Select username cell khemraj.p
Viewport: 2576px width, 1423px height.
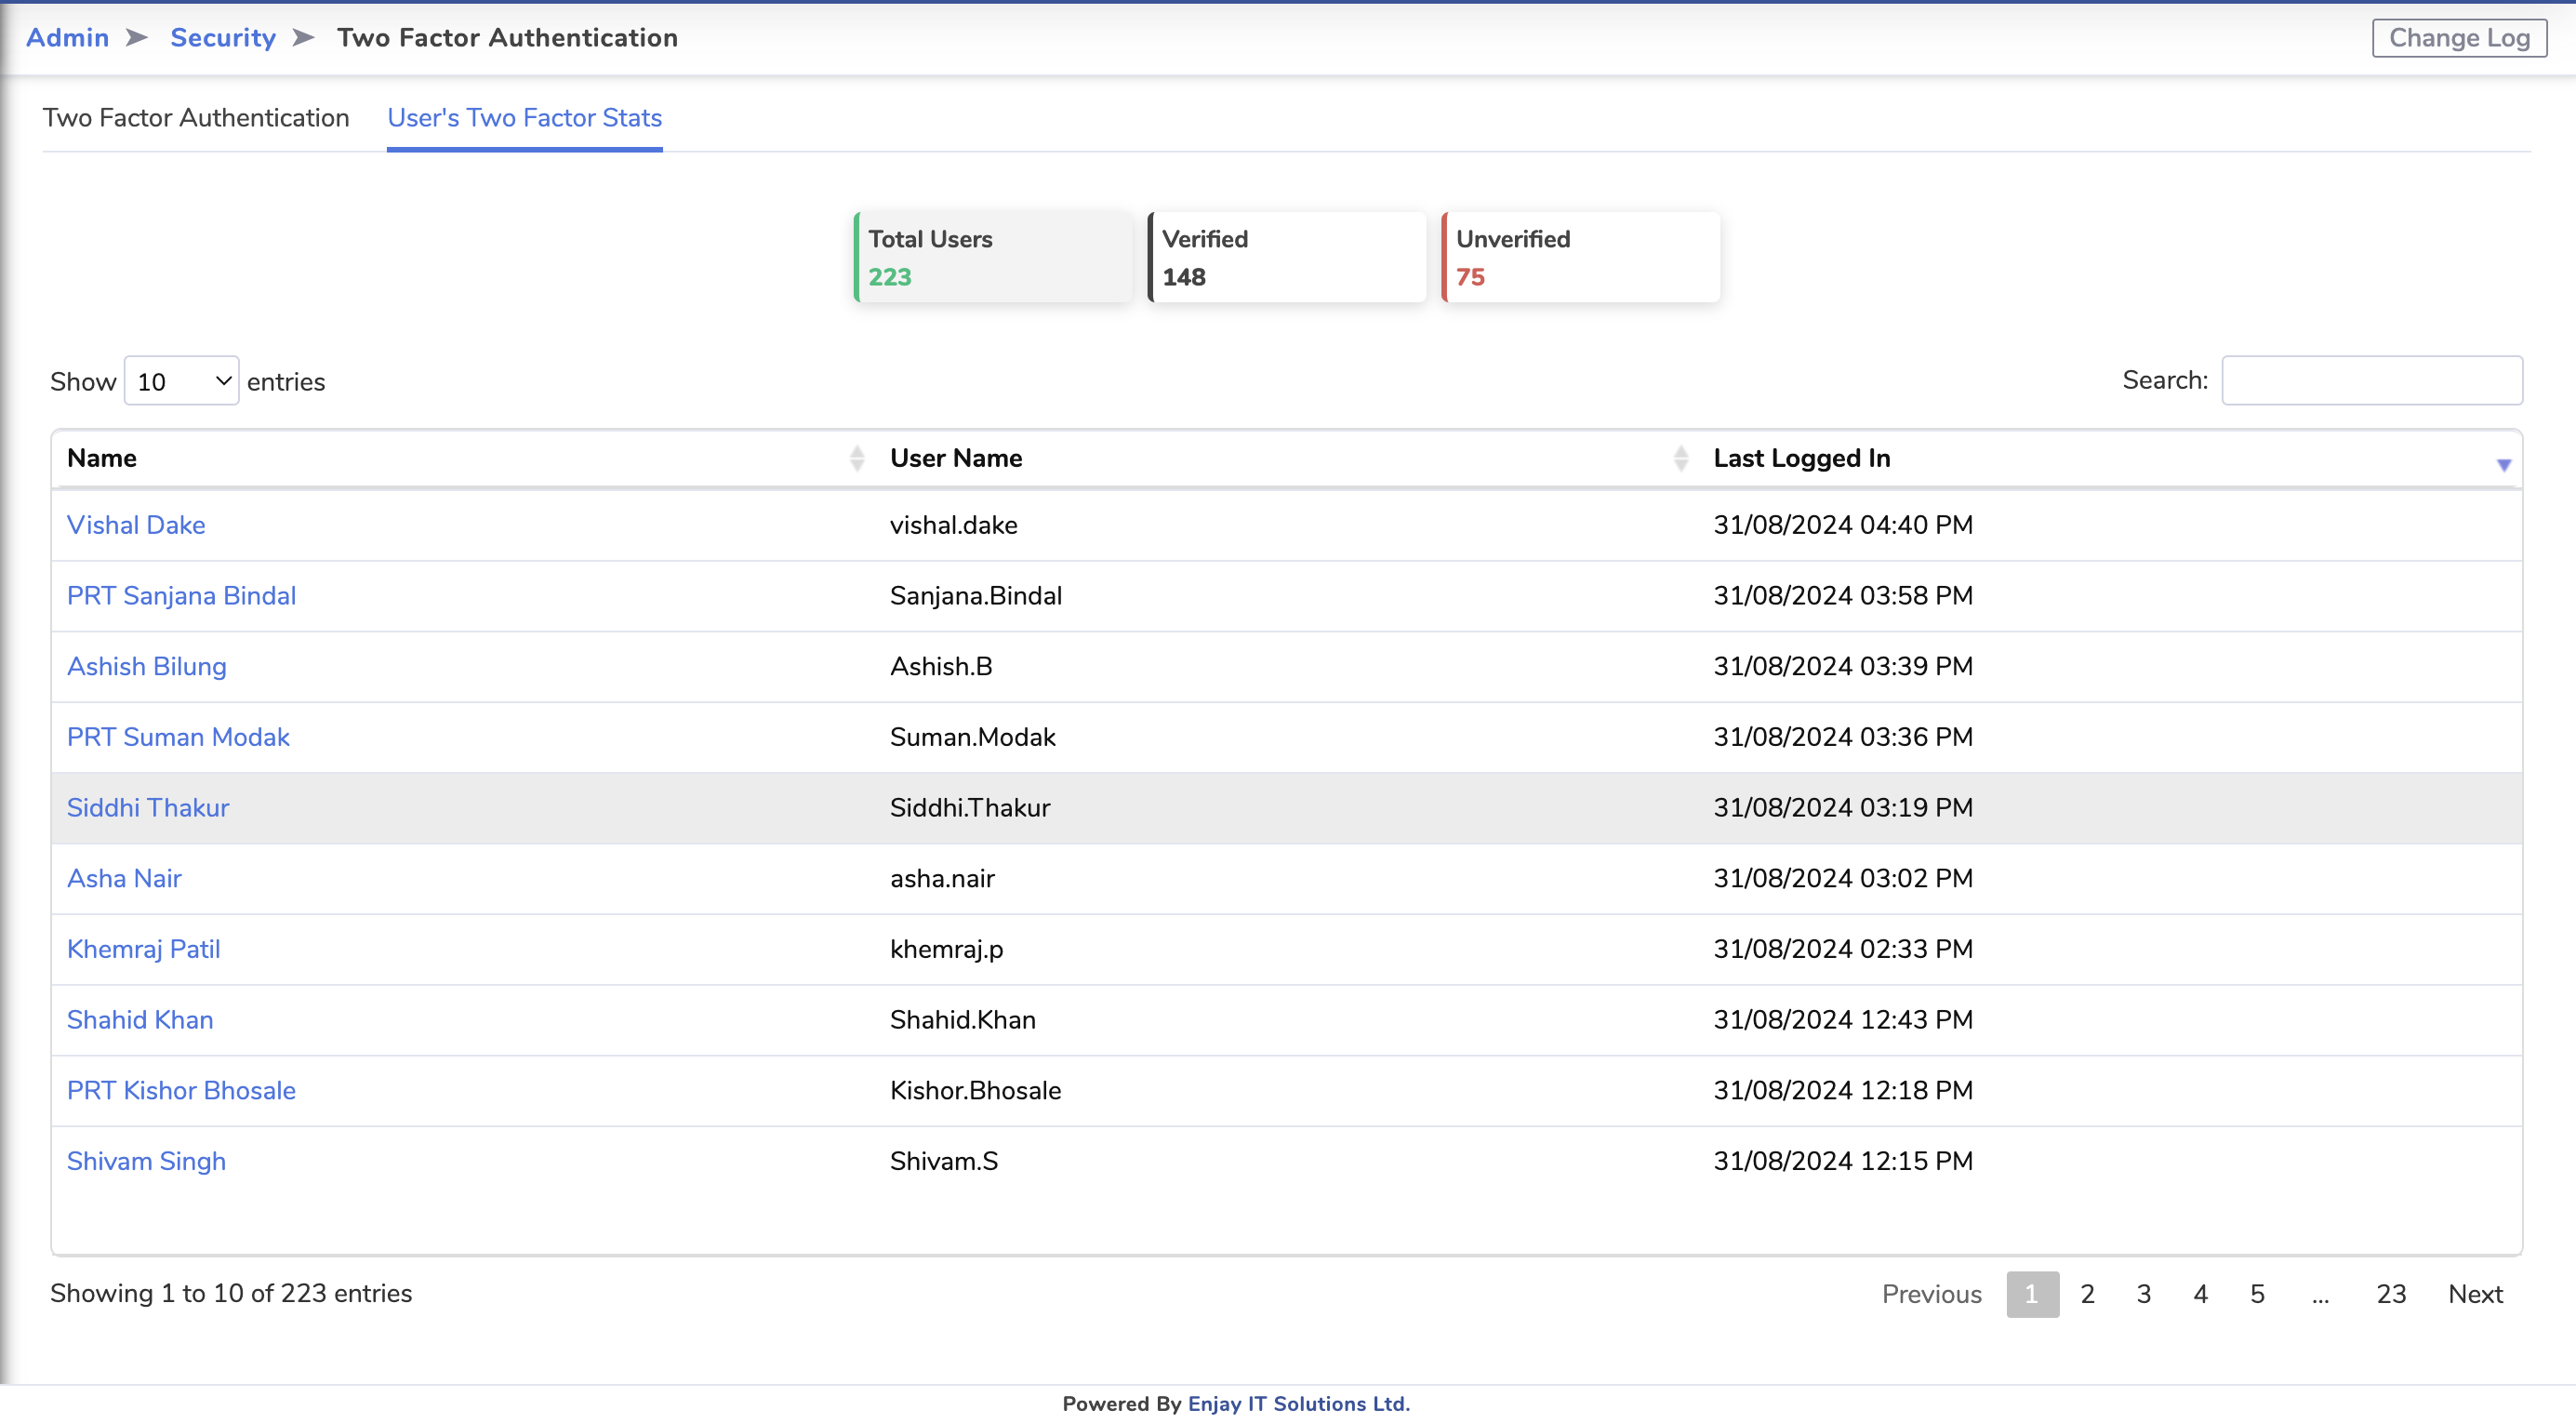pyautogui.click(x=947, y=949)
